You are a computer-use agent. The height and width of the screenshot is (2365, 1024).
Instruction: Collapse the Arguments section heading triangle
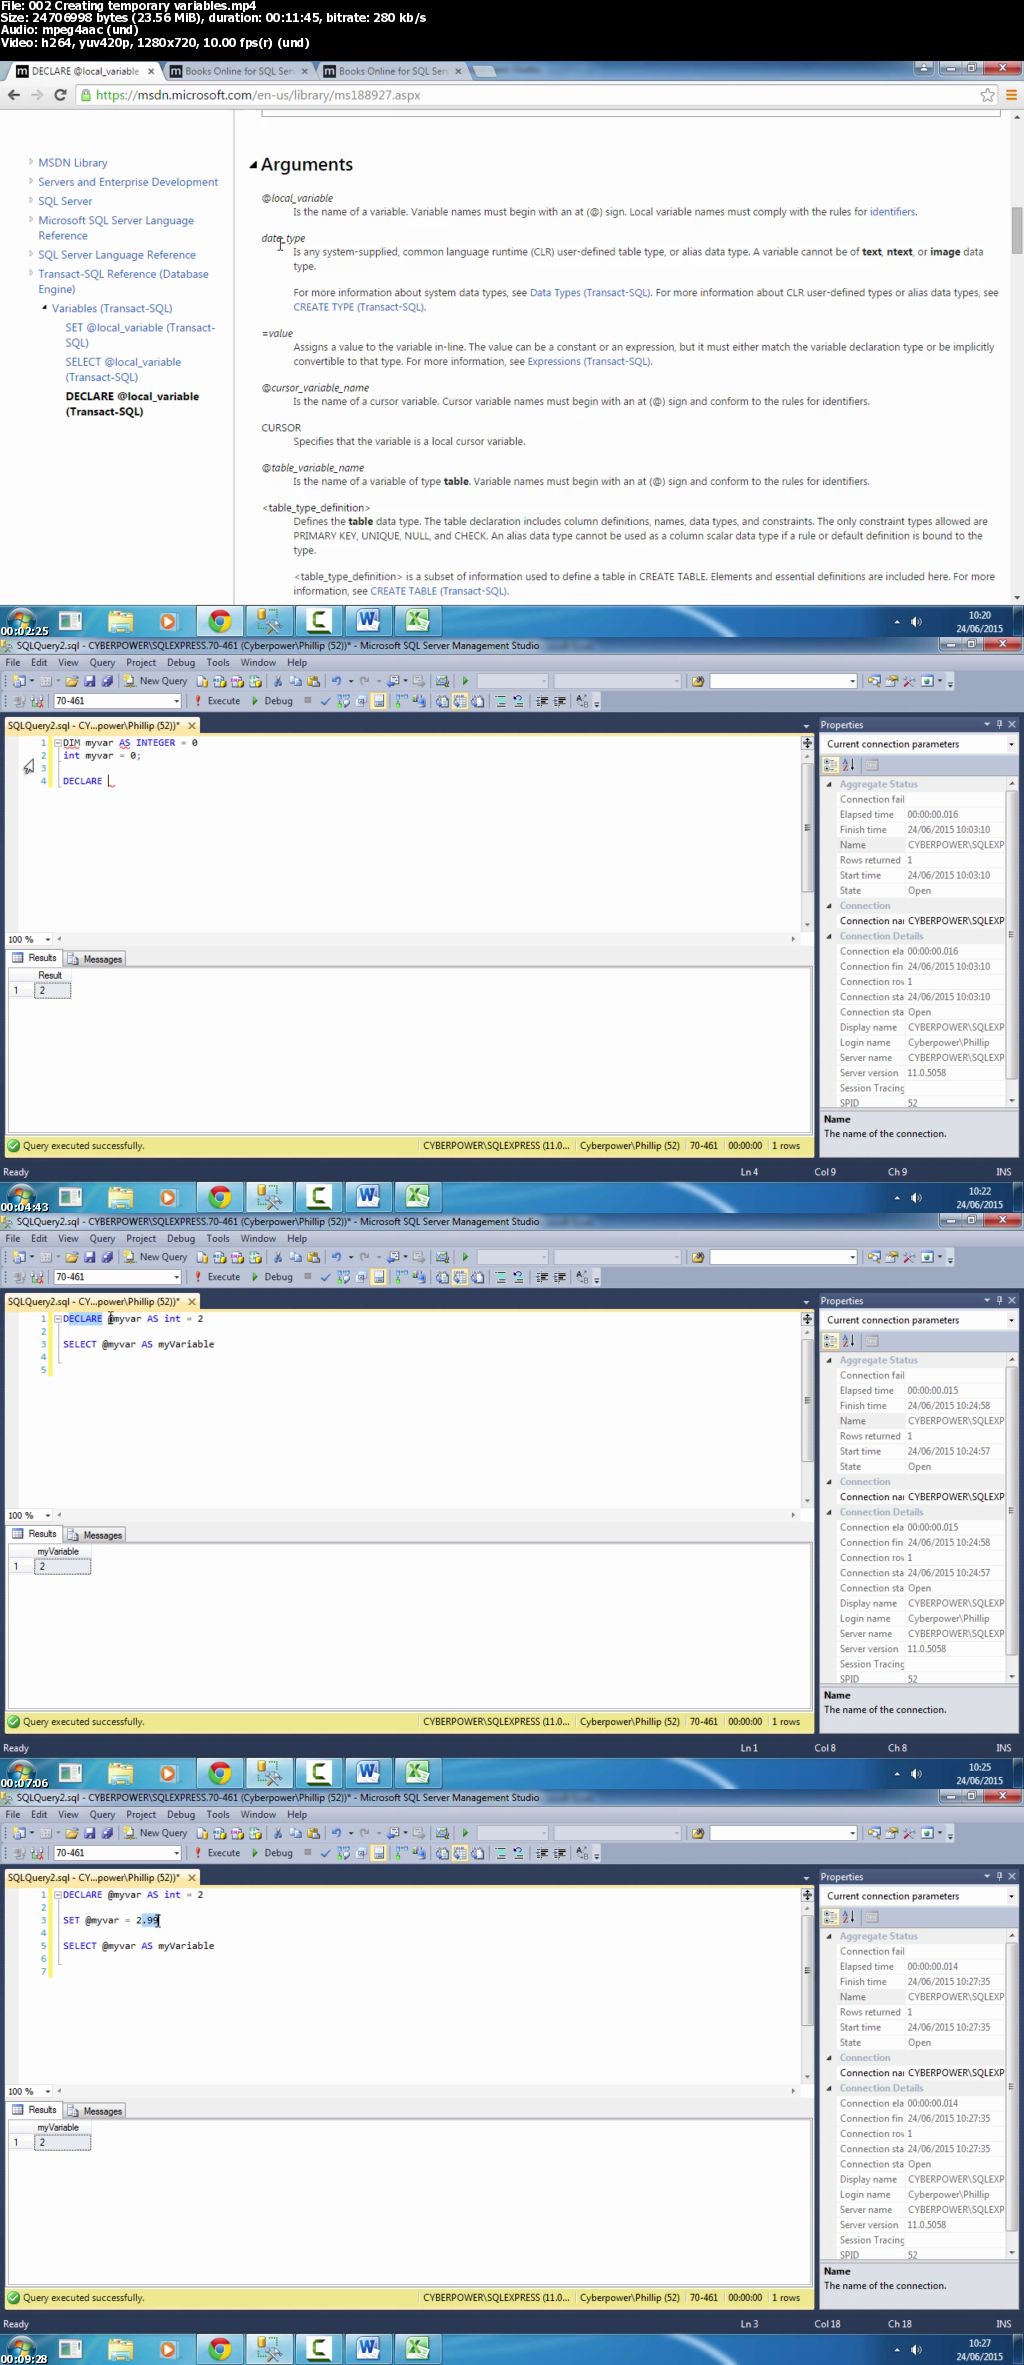[x=253, y=165]
